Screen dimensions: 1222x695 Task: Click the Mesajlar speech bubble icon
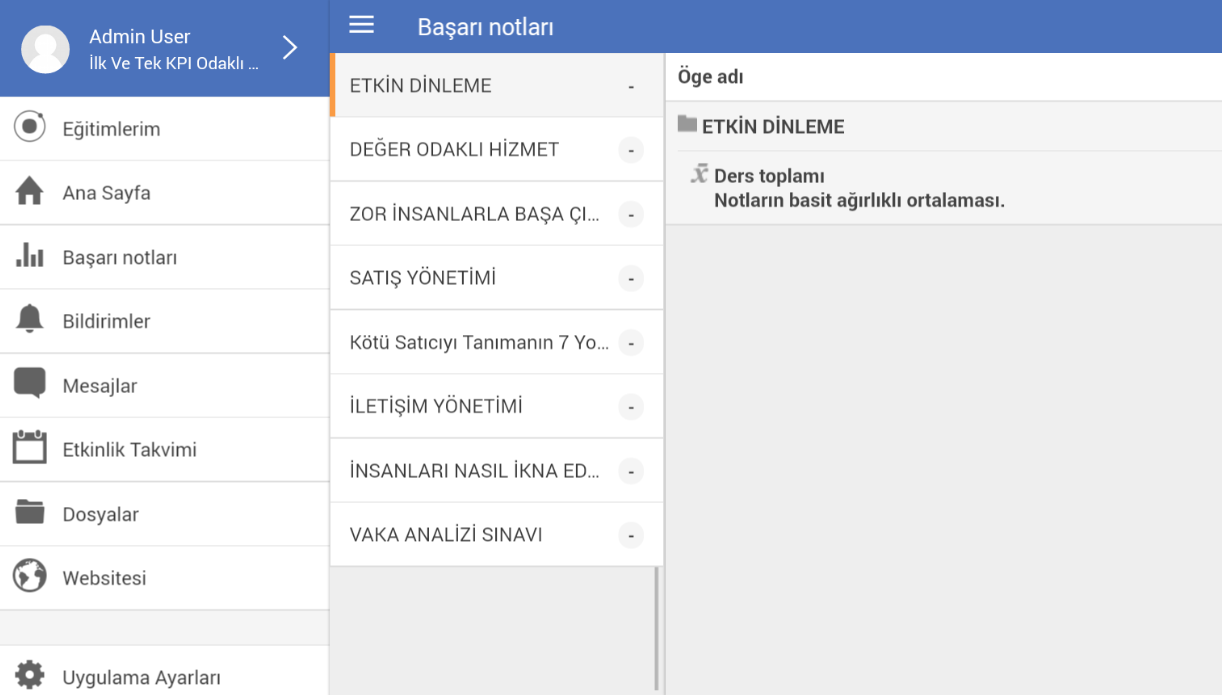[x=30, y=384]
